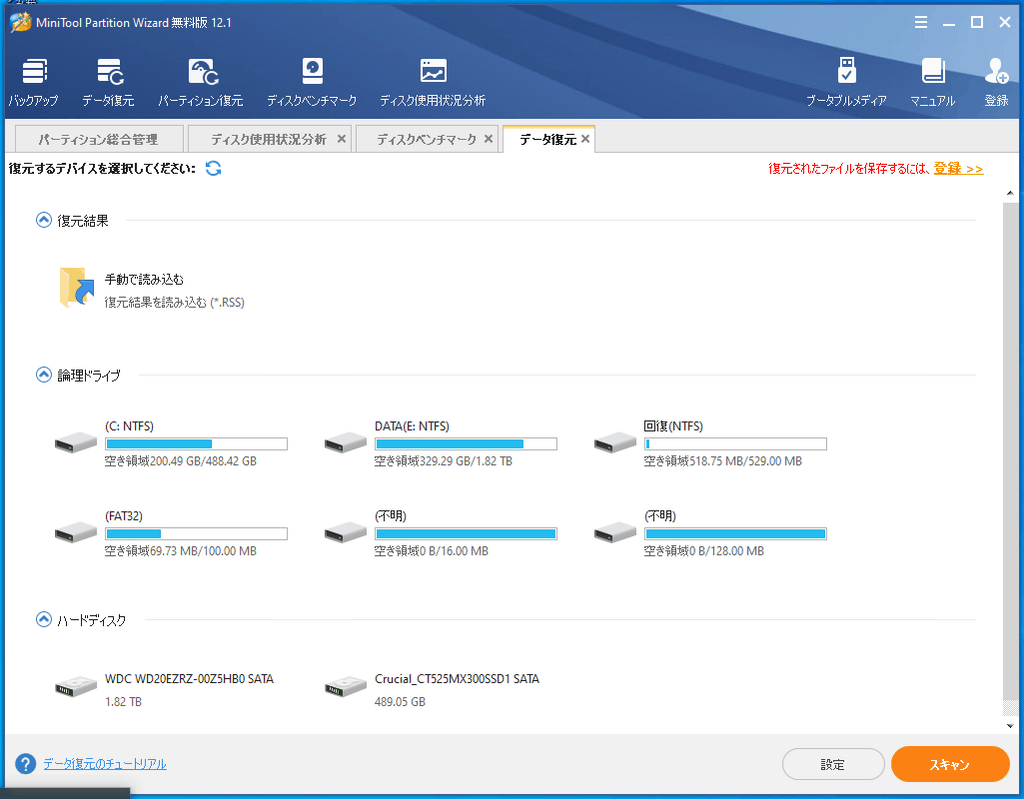Collapse the 論理ドライブ section
This screenshot has width=1024, height=799.
coord(43,375)
